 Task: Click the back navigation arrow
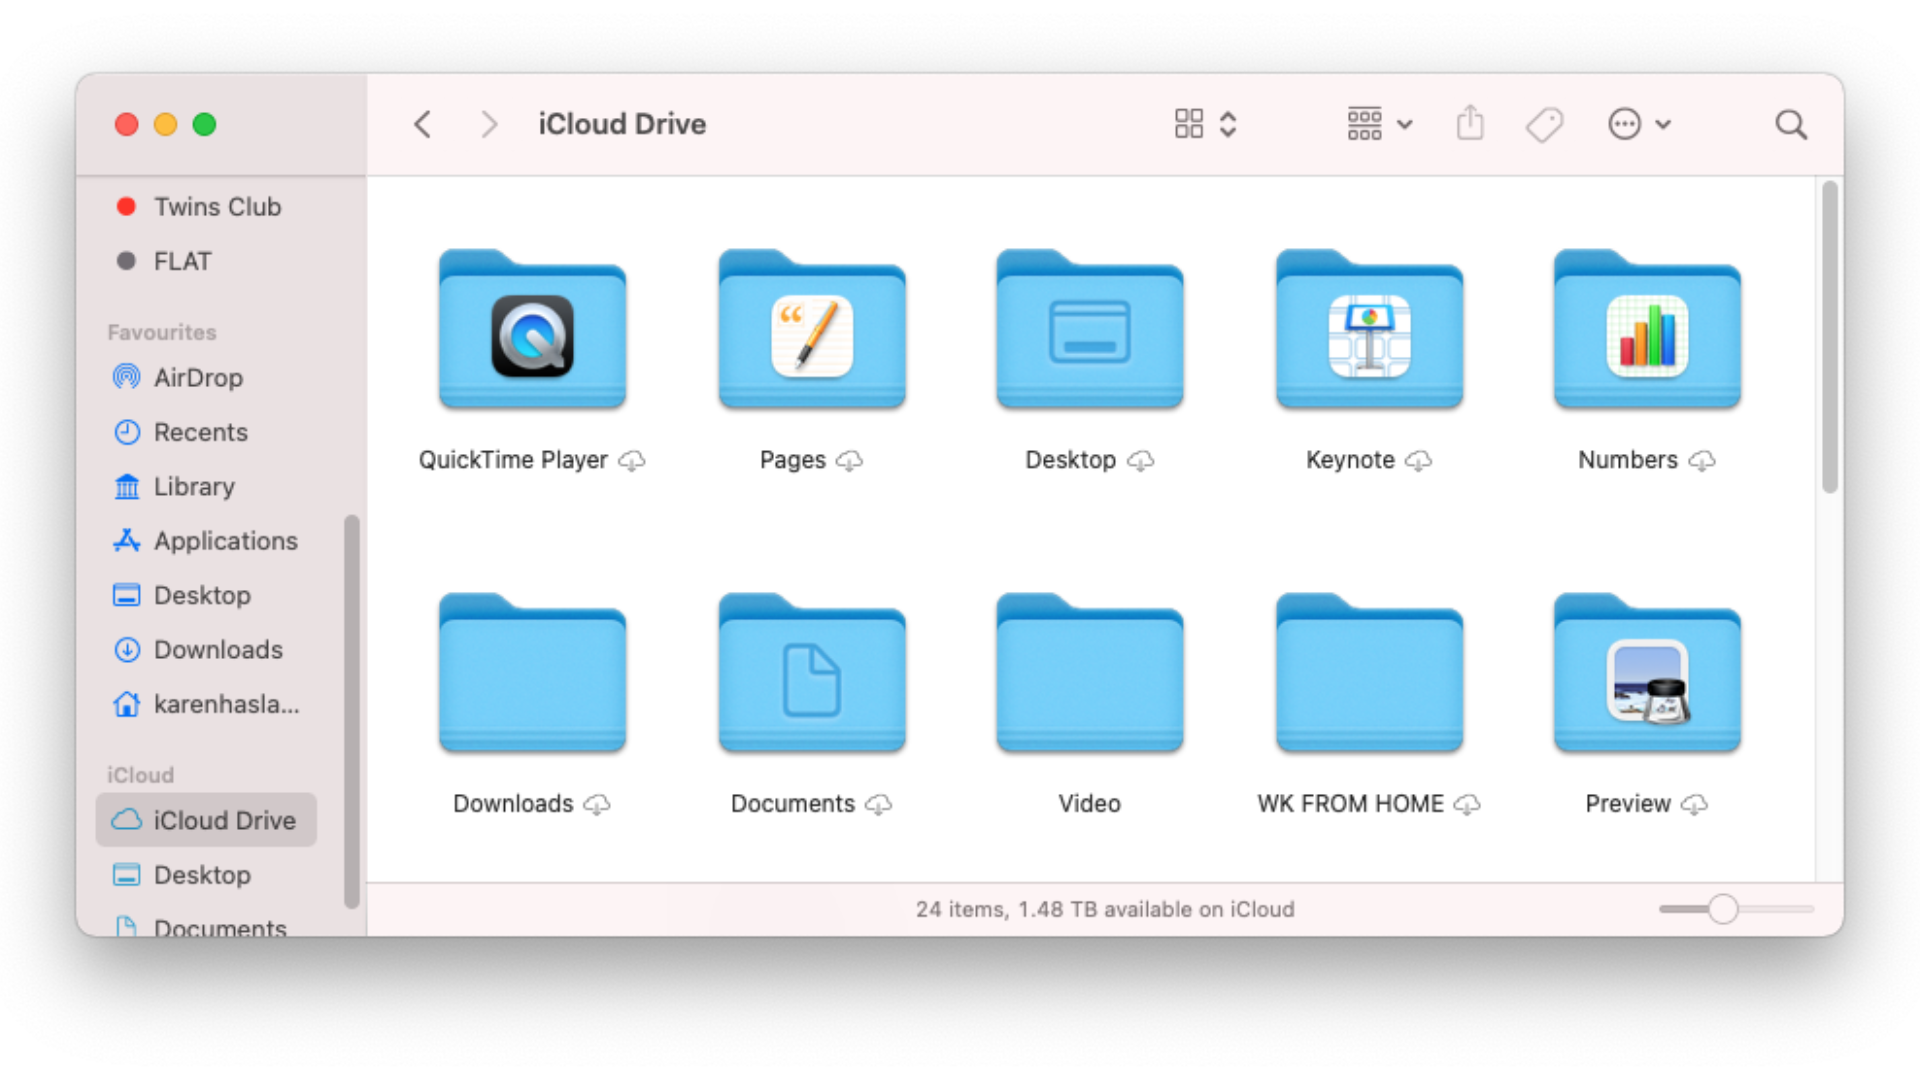(422, 123)
